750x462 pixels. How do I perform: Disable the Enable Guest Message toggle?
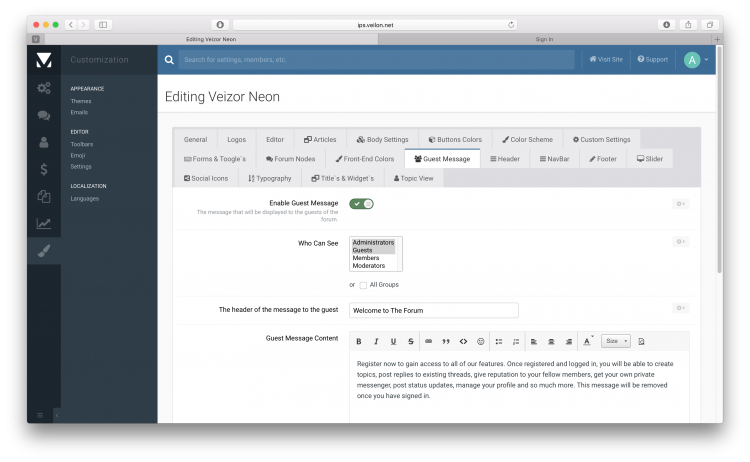[361, 204]
